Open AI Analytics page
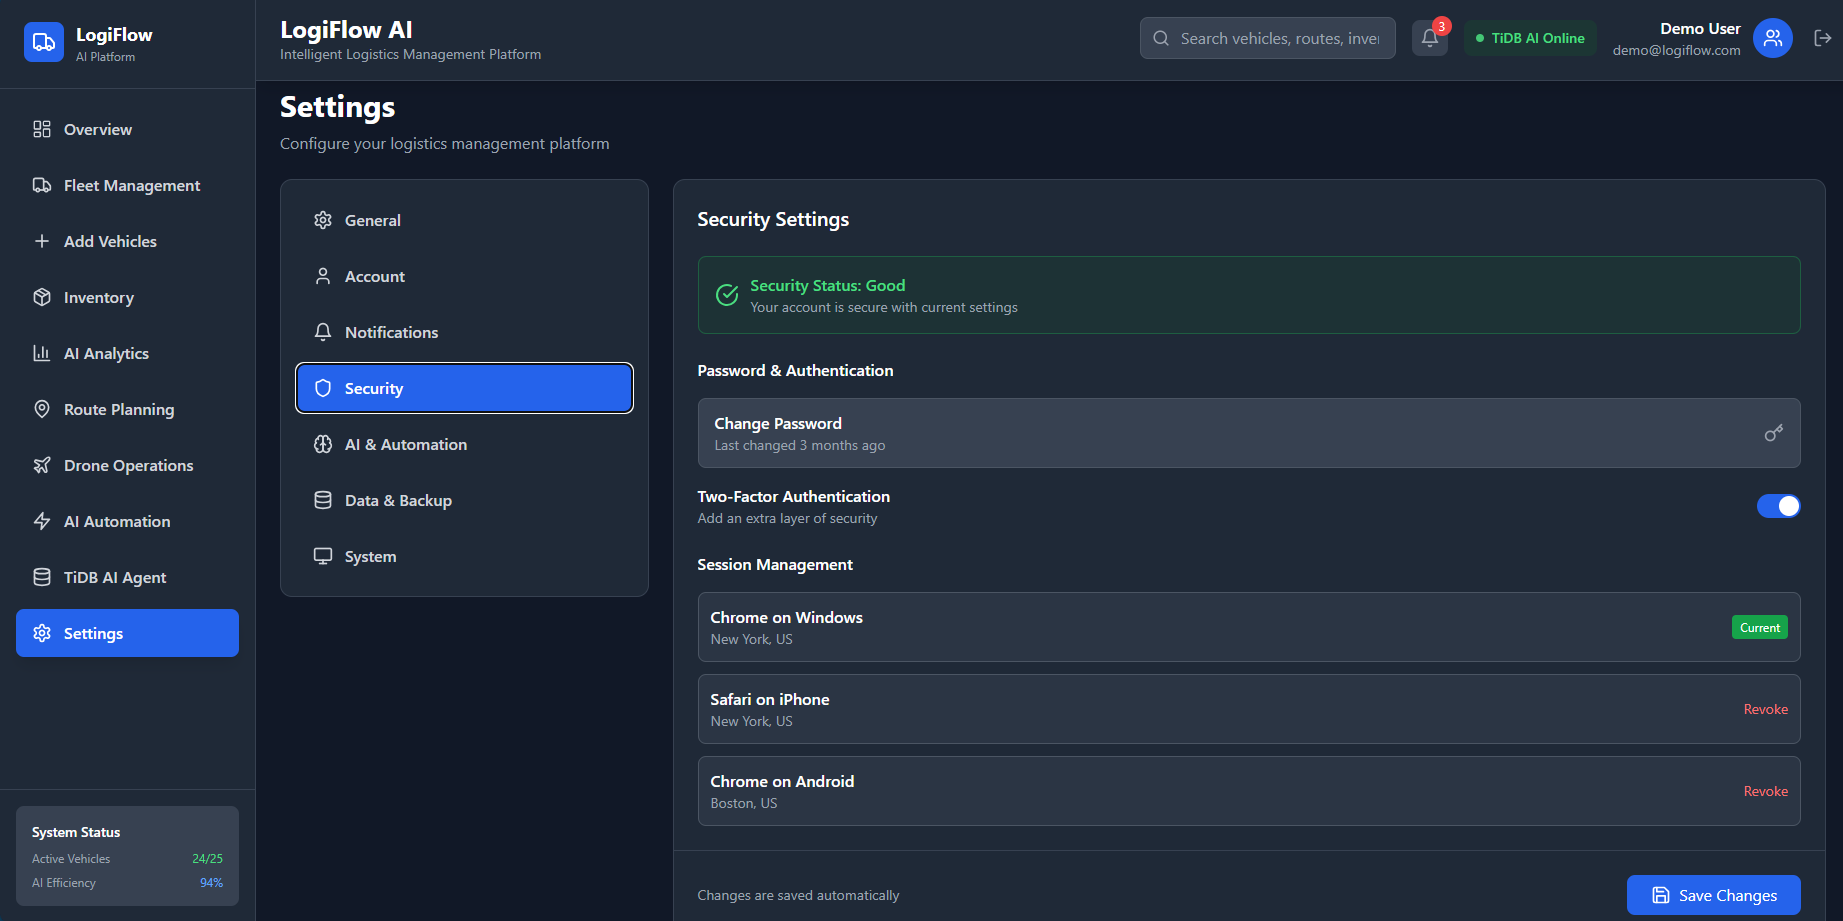 click(x=106, y=353)
